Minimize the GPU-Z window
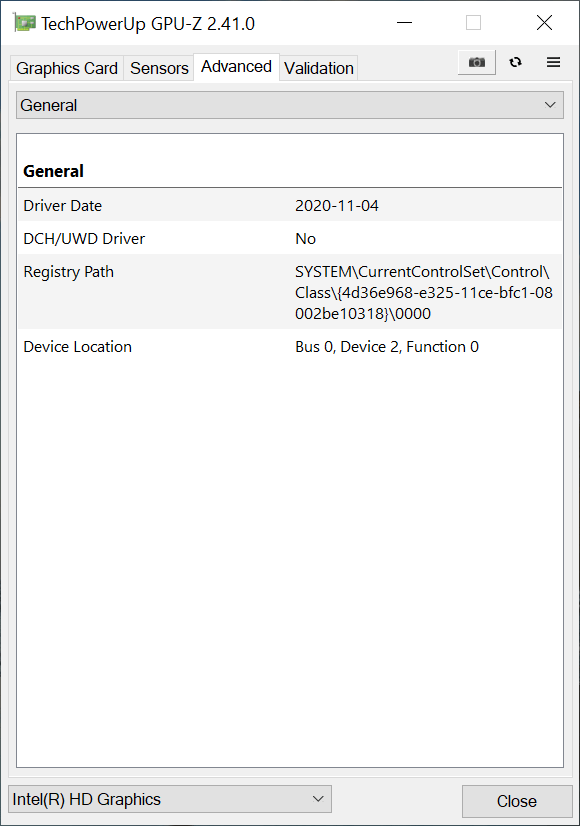This screenshot has width=580, height=826. tap(404, 23)
